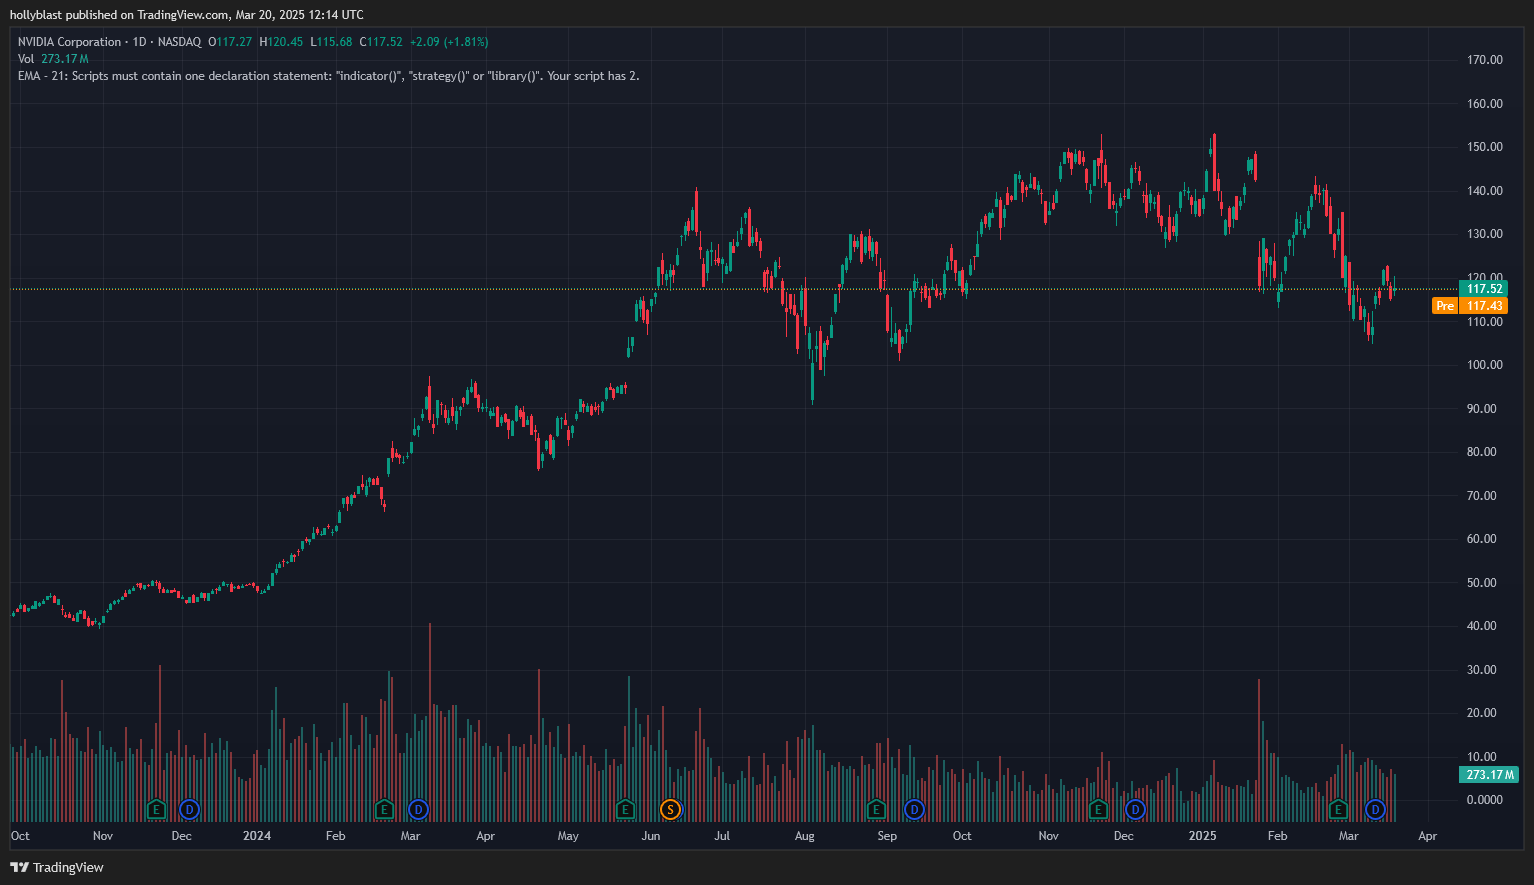The height and width of the screenshot is (885, 1534).
Task: Click the 170.00 price axis label
Action: 1485,60
